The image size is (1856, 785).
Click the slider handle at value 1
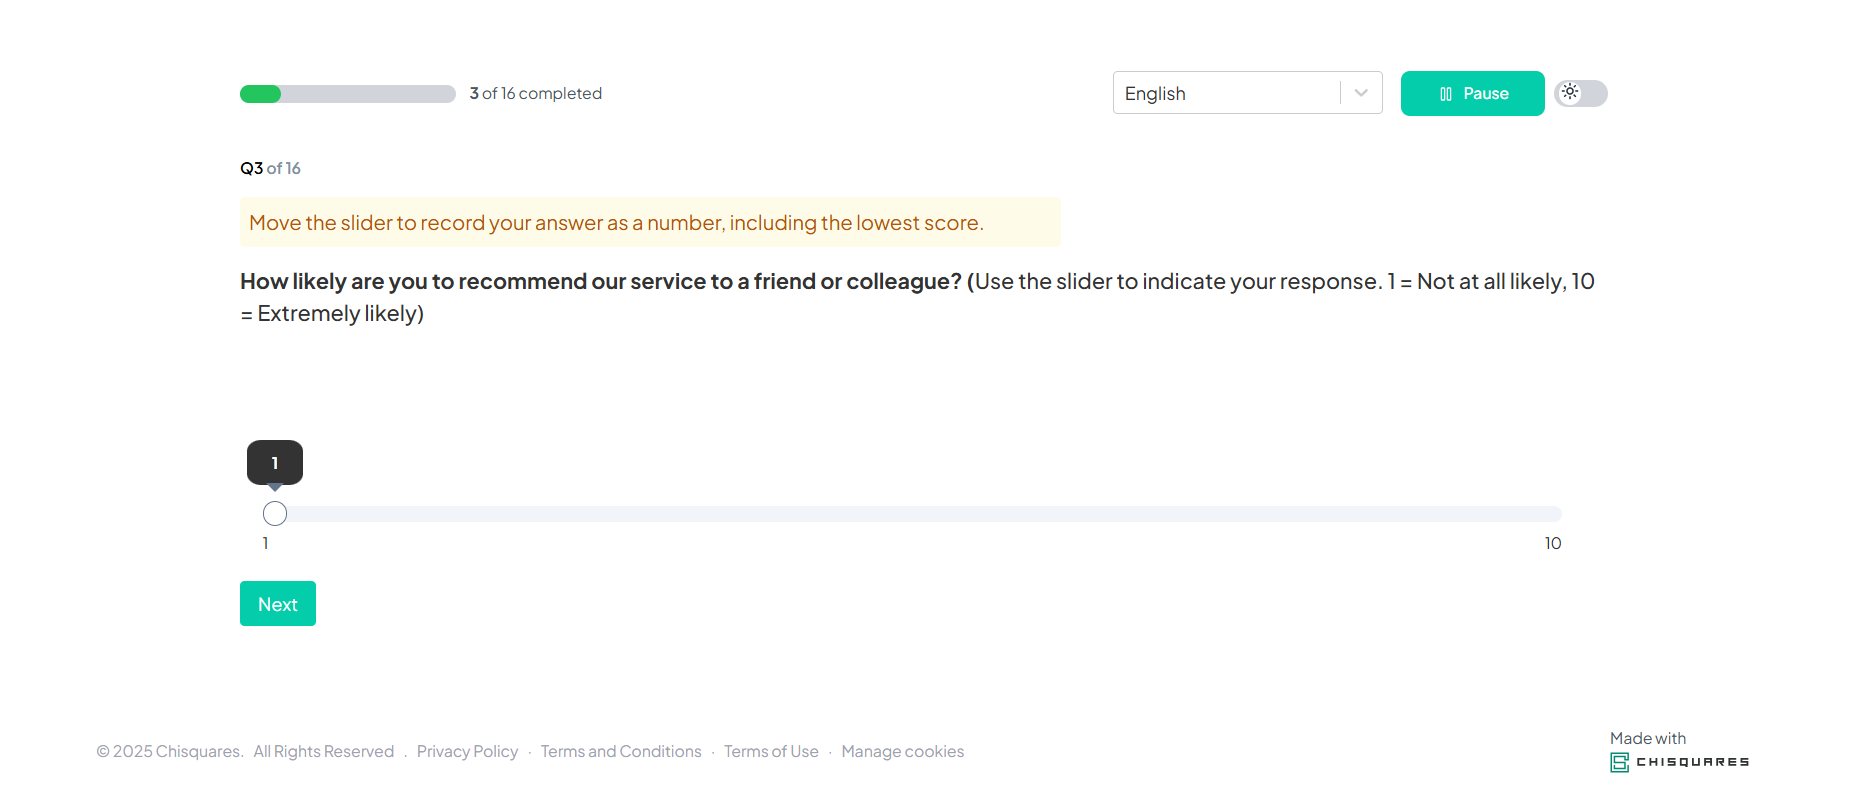(275, 514)
